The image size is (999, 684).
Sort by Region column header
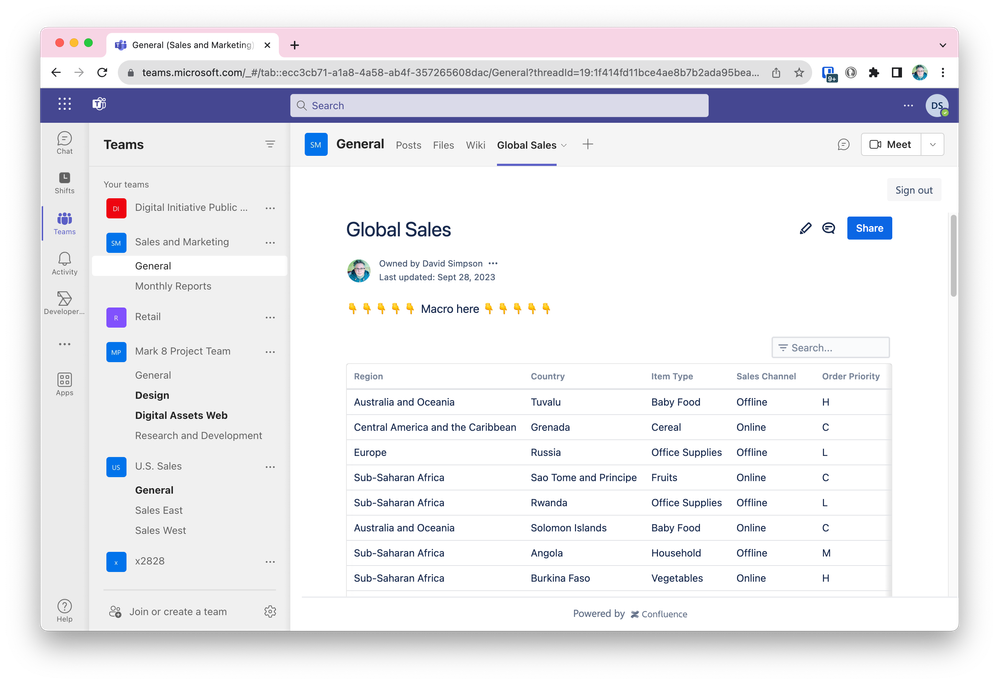click(368, 376)
